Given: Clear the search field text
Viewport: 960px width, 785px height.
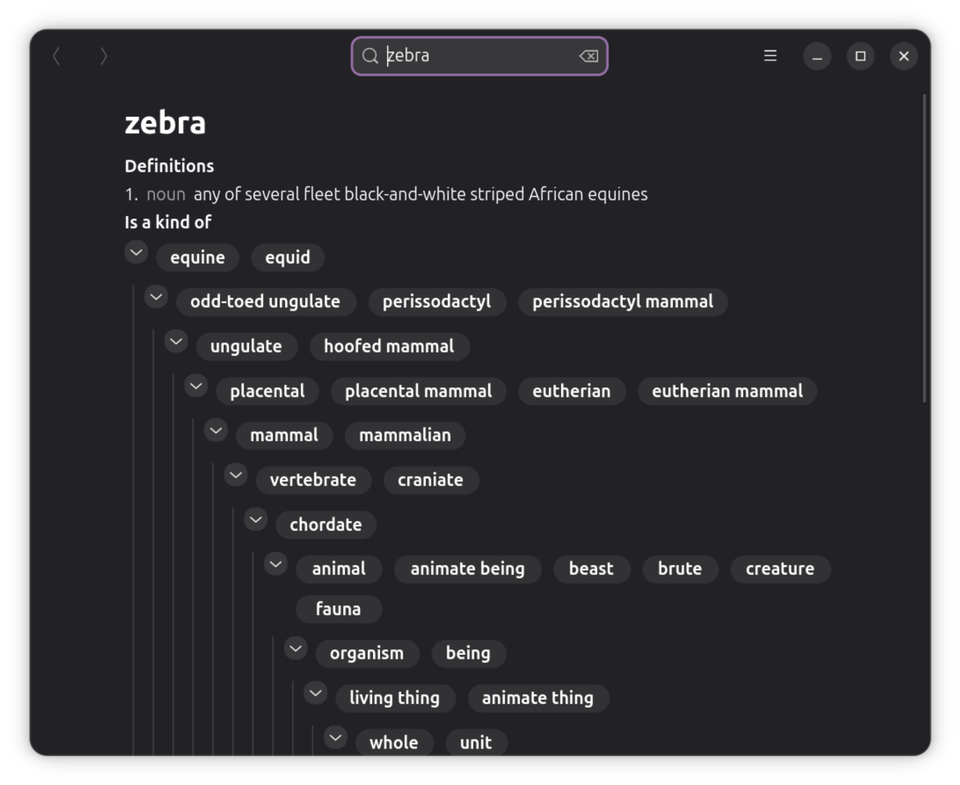Looking at the screenshot, I should click(x=589, y=56).
